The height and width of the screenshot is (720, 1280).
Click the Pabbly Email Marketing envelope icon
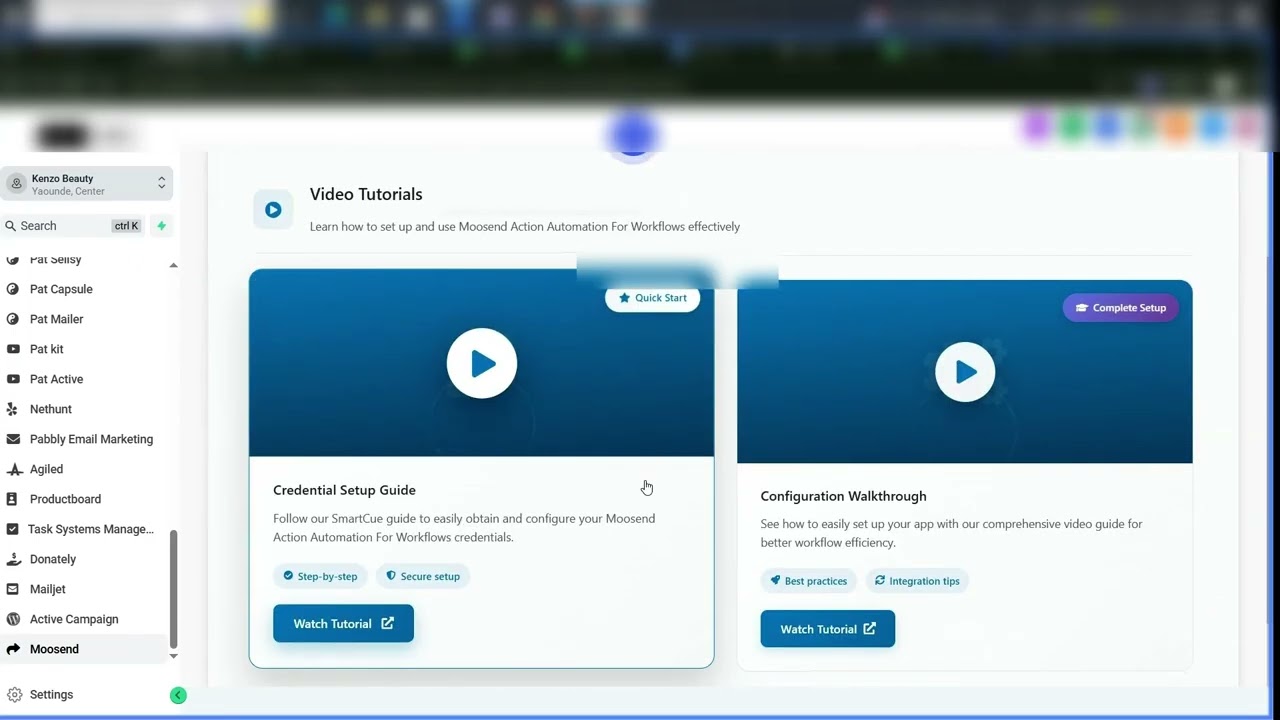coord(13,439)
